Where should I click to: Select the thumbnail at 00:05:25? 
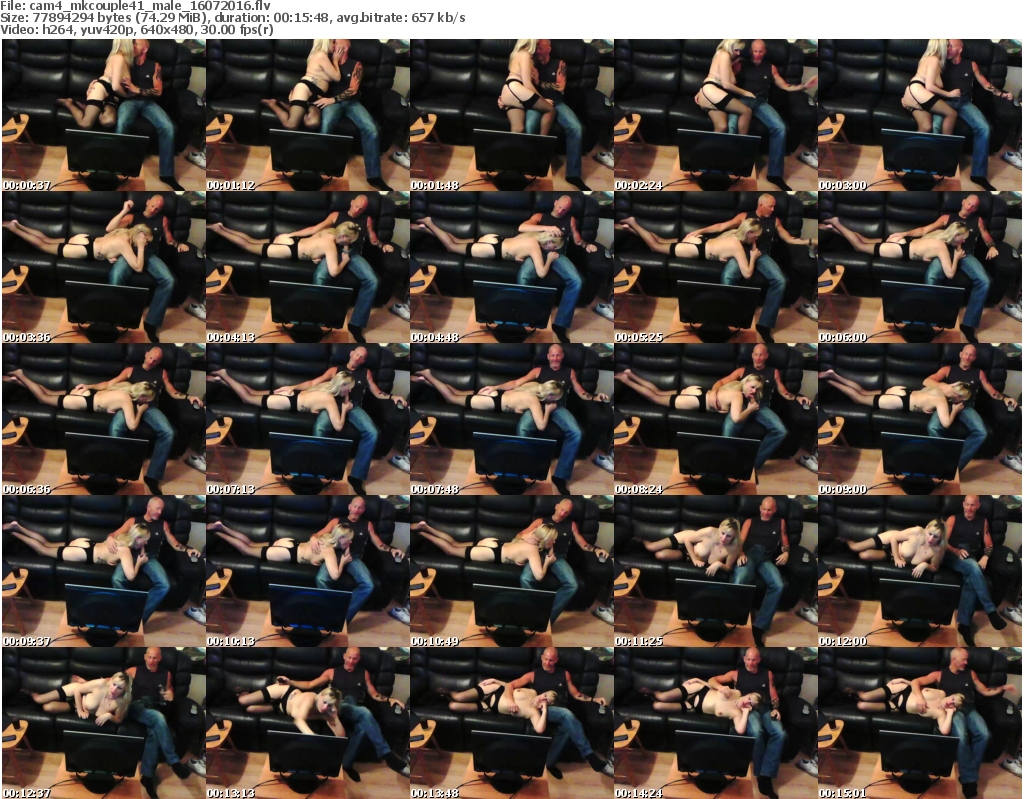[x=715, y=267]
